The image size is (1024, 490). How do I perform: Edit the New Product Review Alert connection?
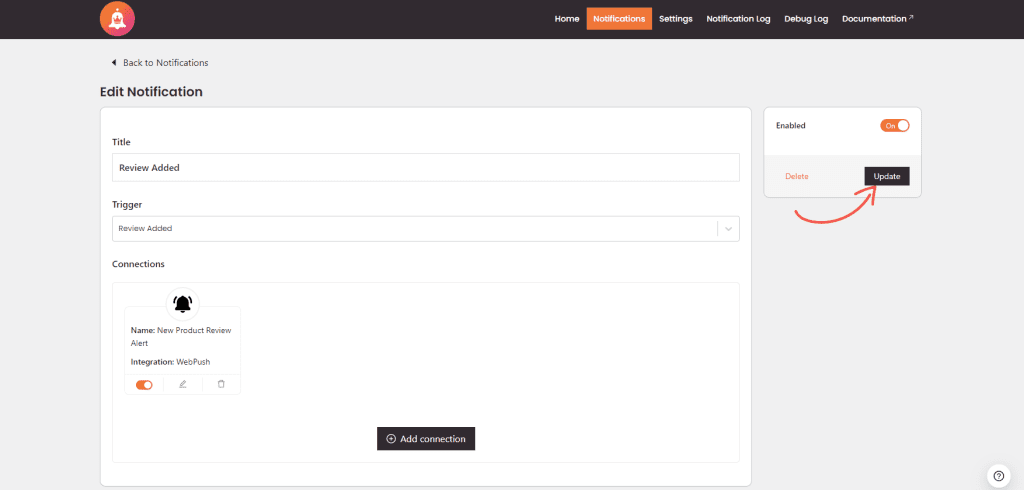[x=183, y=384]
